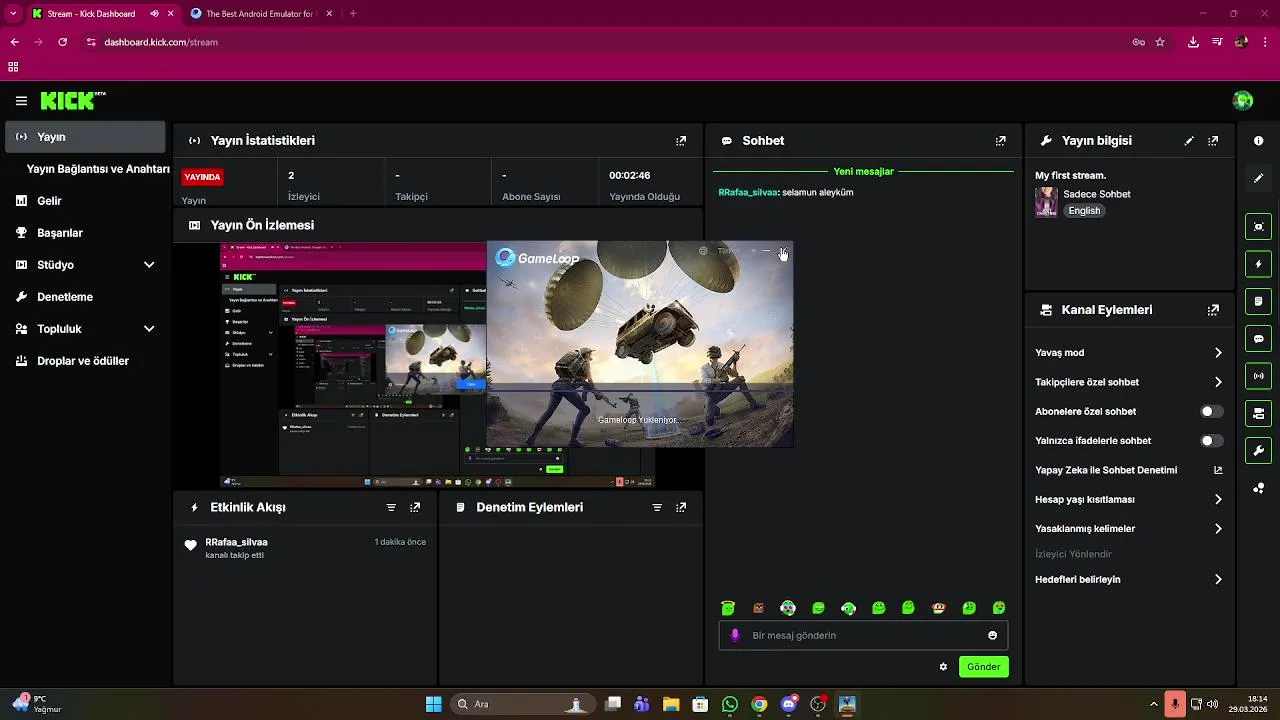This screenshot has height=720, width=1280.
Task: Click the stream preview video thumbnail
Action: 438,365
